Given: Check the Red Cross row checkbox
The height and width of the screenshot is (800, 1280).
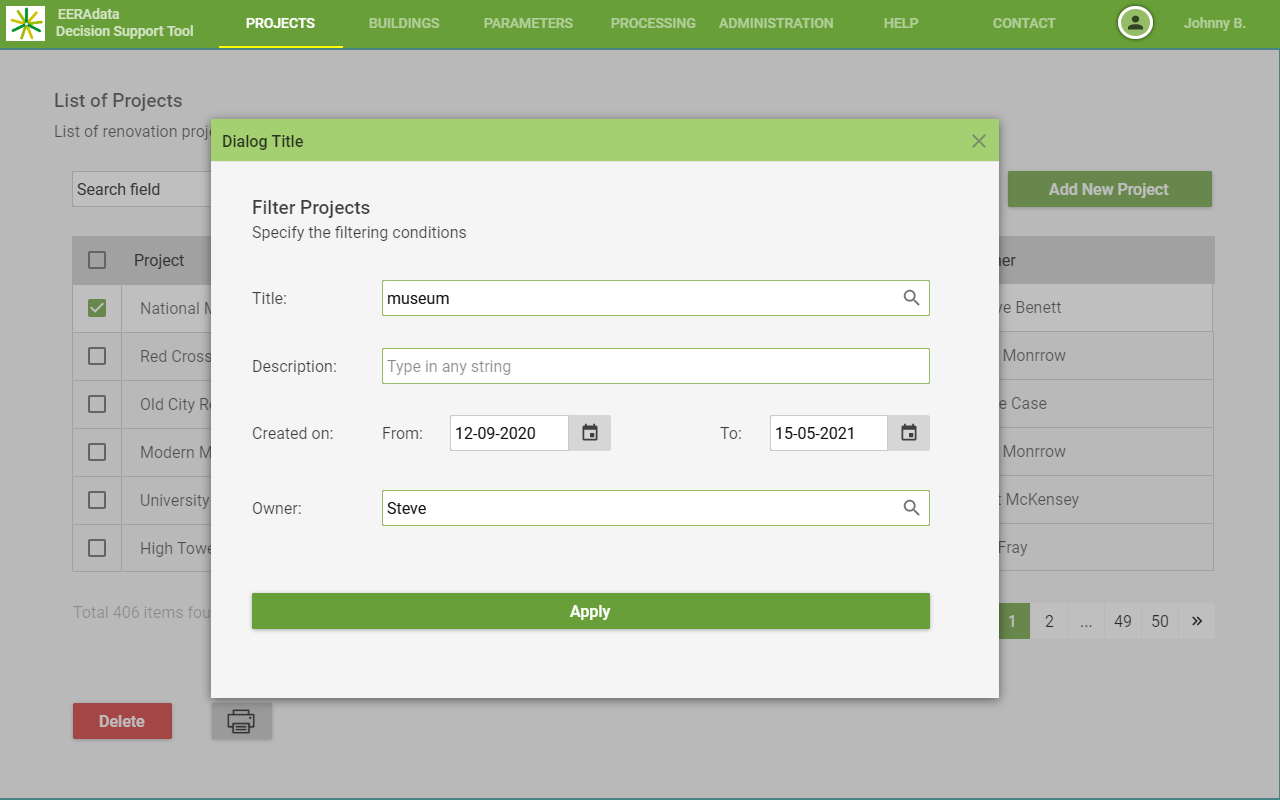Looking at the screenshot, I should pos(97,356).
